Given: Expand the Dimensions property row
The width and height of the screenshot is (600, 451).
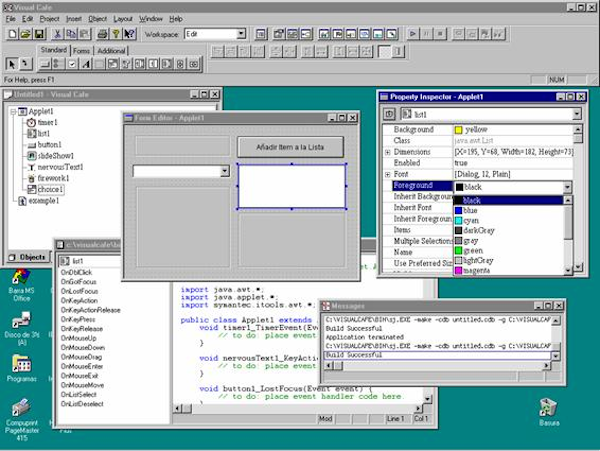Looking at the screenshot, I should (388, 152).
